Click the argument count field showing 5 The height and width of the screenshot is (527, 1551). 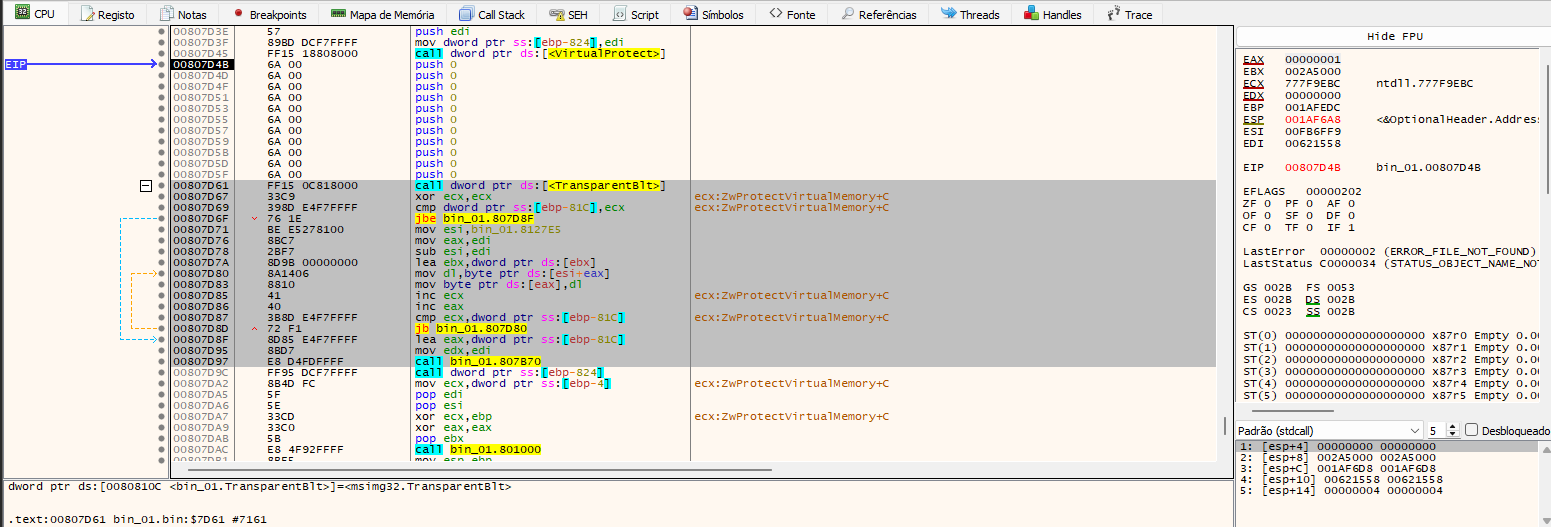(x=1436, y=430)
